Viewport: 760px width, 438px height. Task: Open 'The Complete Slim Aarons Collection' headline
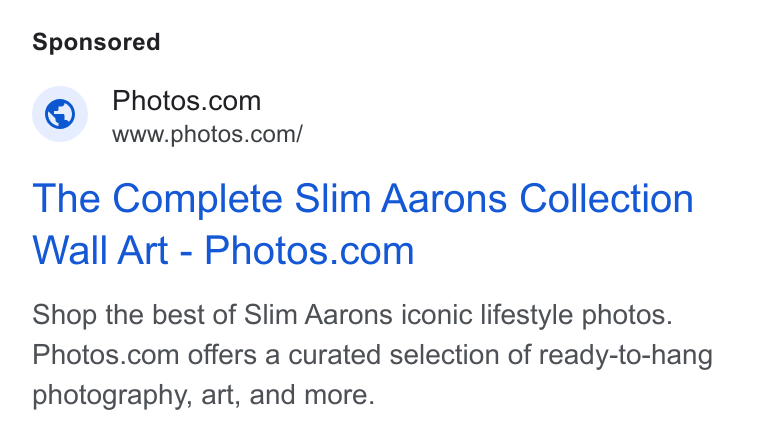[363, 199]
